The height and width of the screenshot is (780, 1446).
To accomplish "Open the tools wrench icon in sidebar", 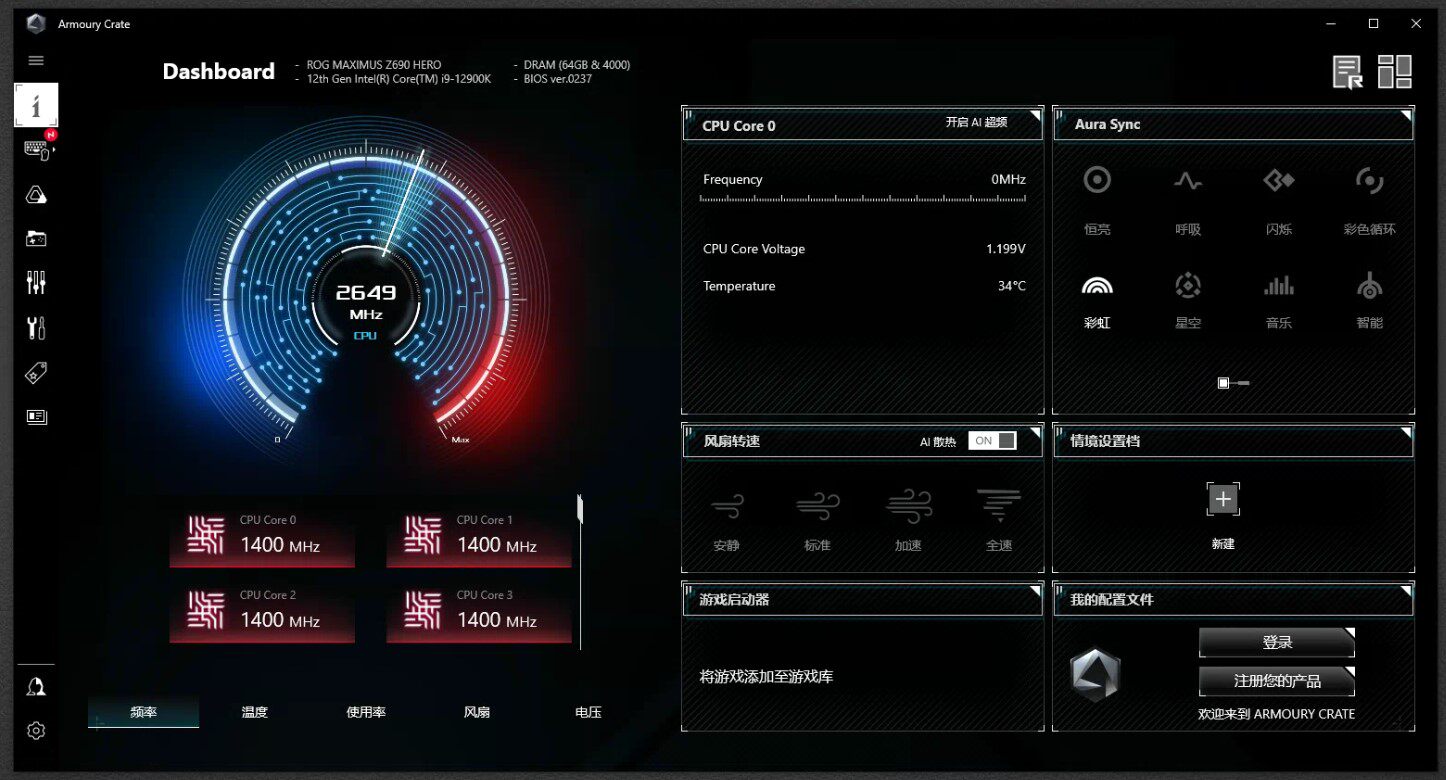I will click(36, 328).
